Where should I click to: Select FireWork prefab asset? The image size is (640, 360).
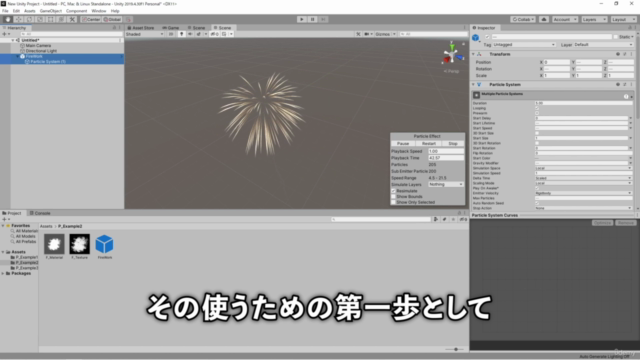pos(104,244)
